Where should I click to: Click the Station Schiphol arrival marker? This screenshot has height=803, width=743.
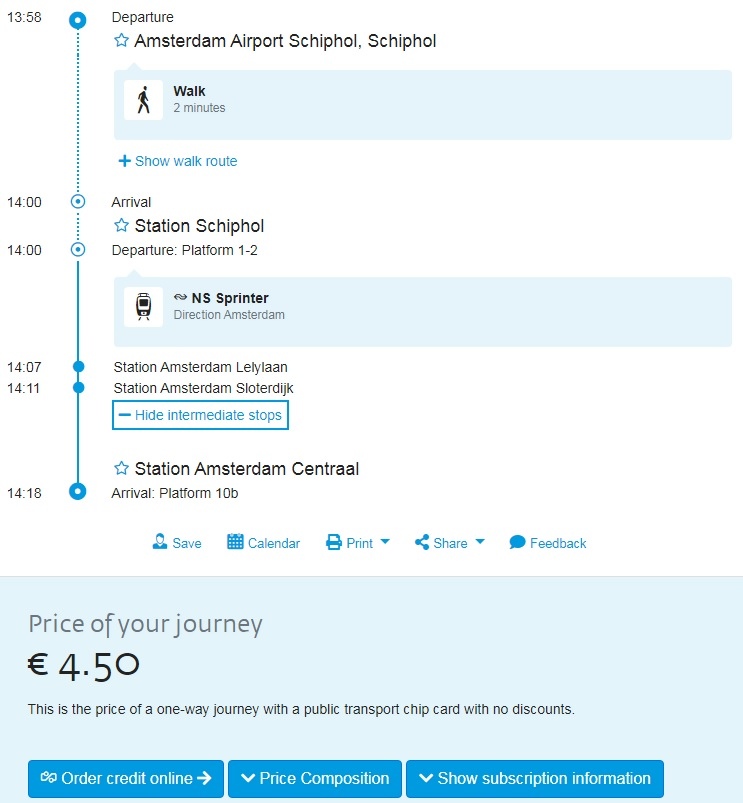coord(78,202)
